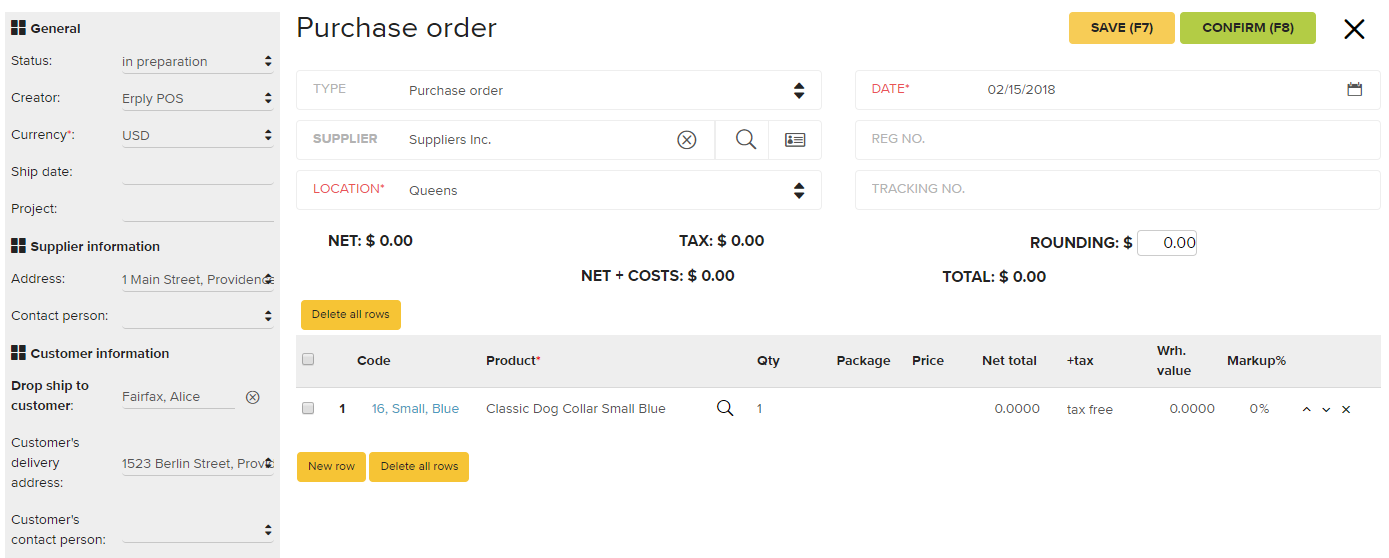Viewport: 1389px width, 558px height.
Task: Move product row 1 up
Action: pyautogui.click(x=1307, y=410)
